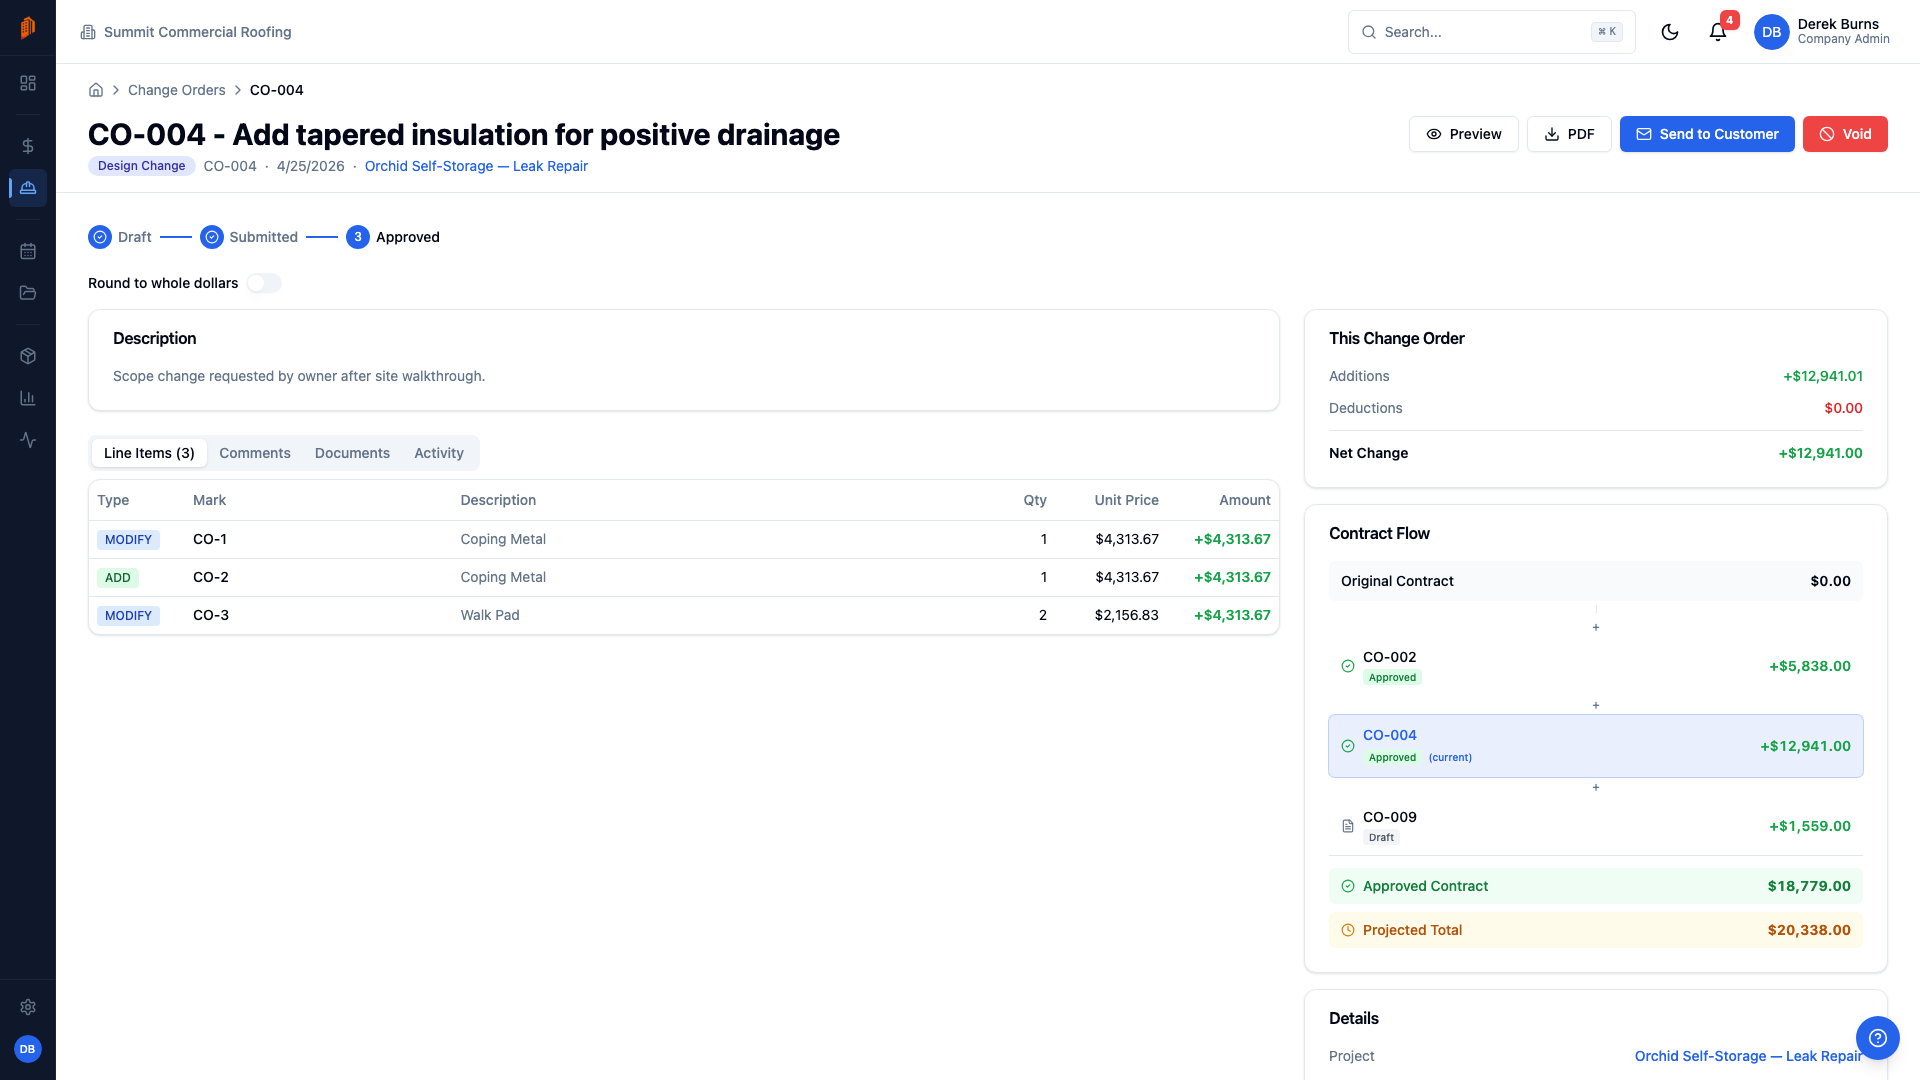Switch to Line Items (3) tab
The height and width of the screenshot is (1080, 1920).
(149, 453)
